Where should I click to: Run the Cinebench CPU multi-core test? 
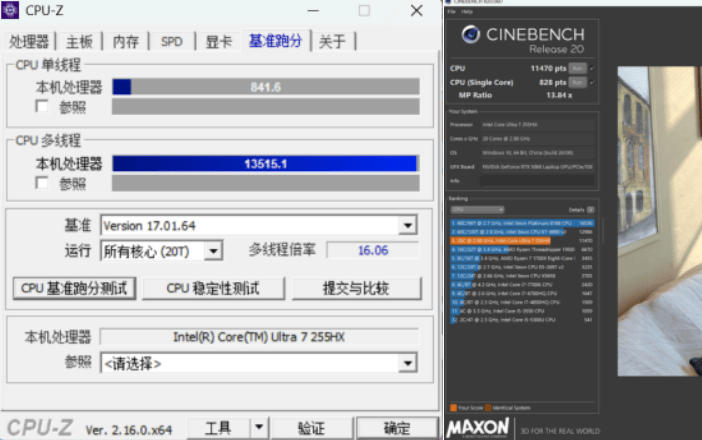click(578, 68)
